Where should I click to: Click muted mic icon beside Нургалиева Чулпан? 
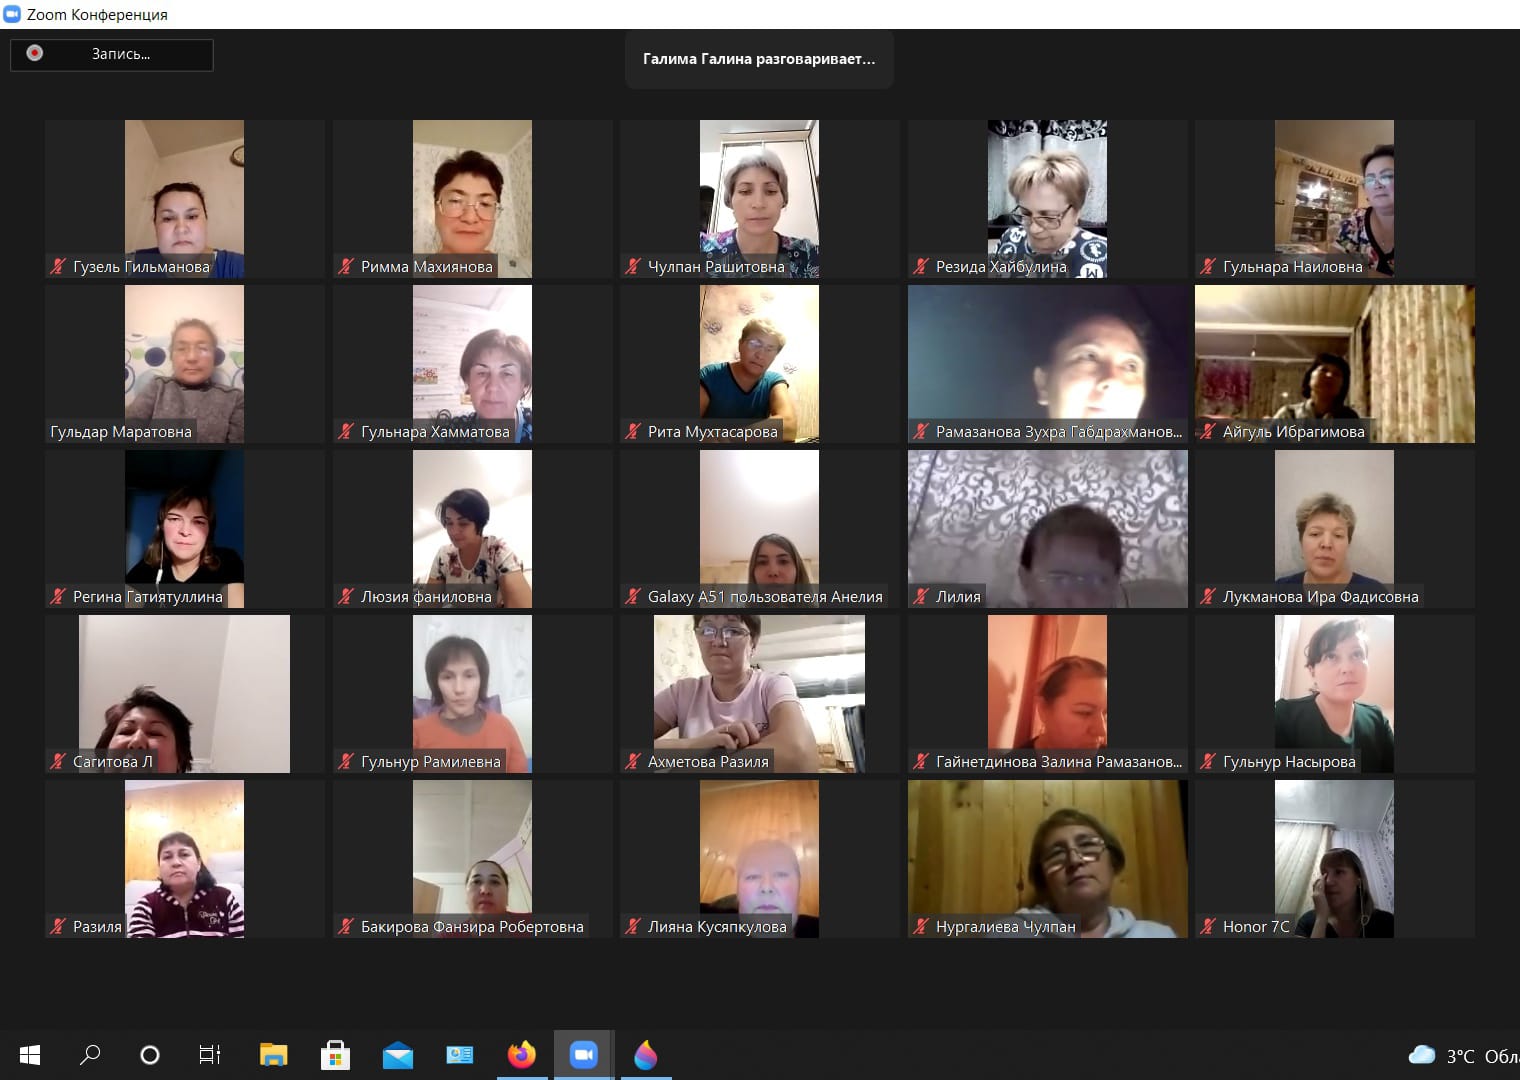click(921, 926)
